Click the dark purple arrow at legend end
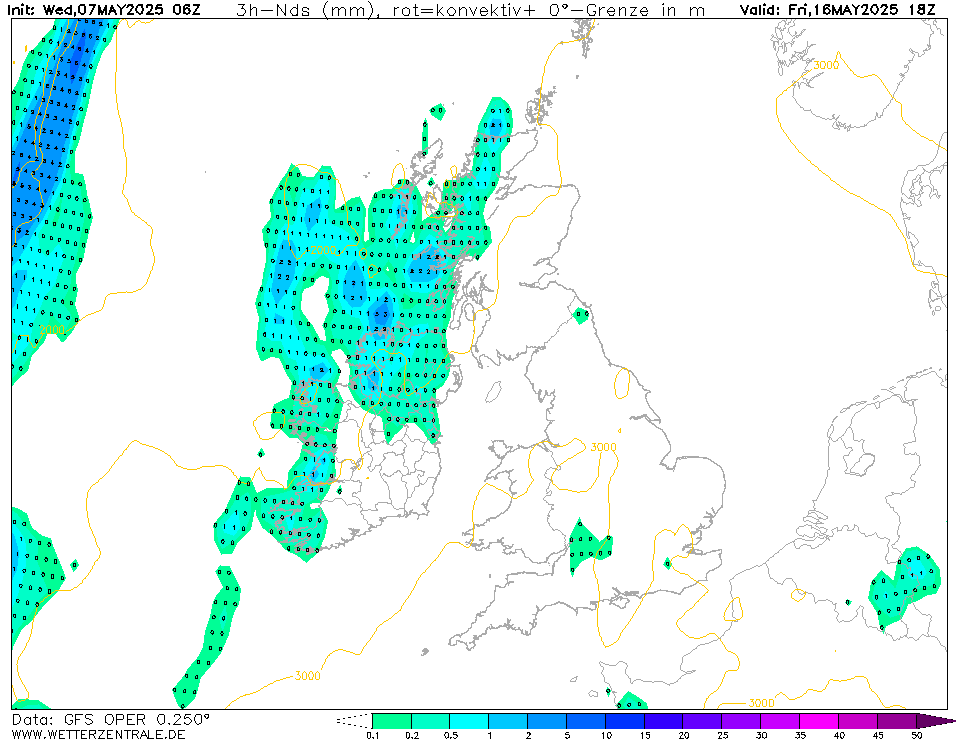 [935, 721]
